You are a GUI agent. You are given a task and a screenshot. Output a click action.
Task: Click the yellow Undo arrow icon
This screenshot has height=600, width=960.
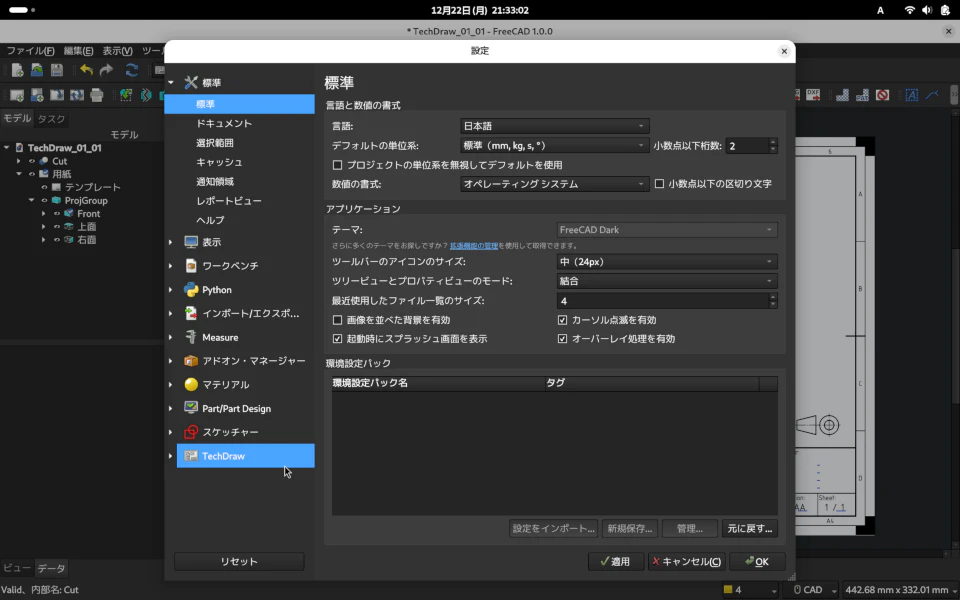click(86, 70)
